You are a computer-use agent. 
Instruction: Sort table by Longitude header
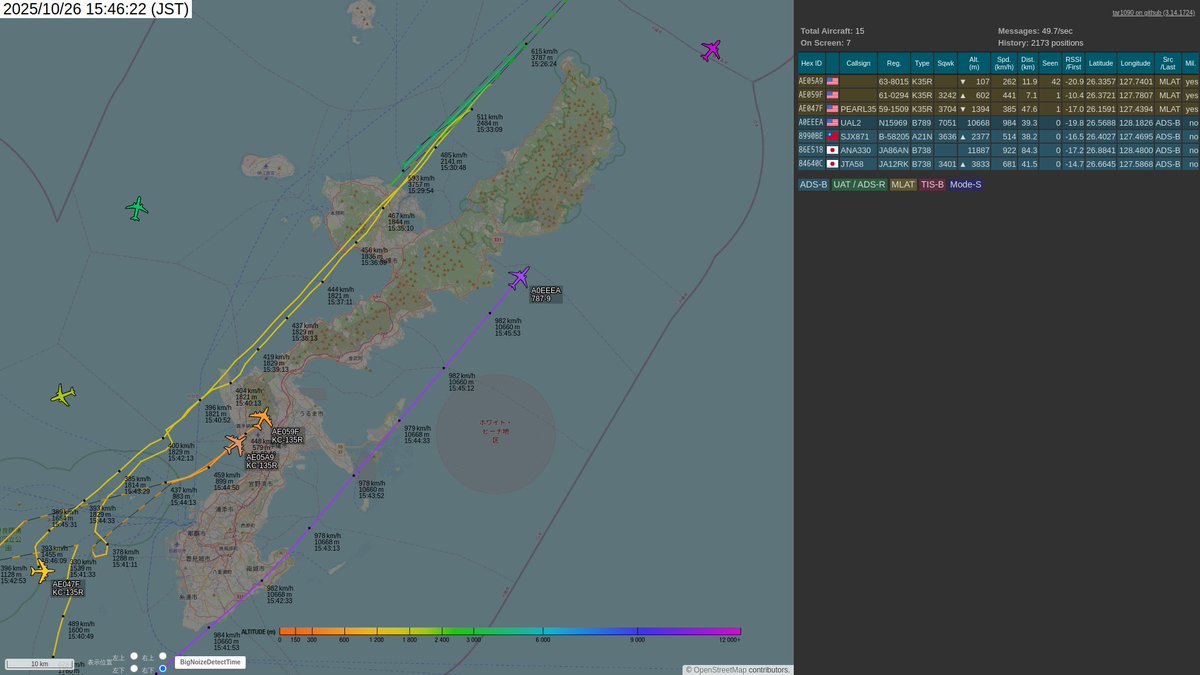1135,62
